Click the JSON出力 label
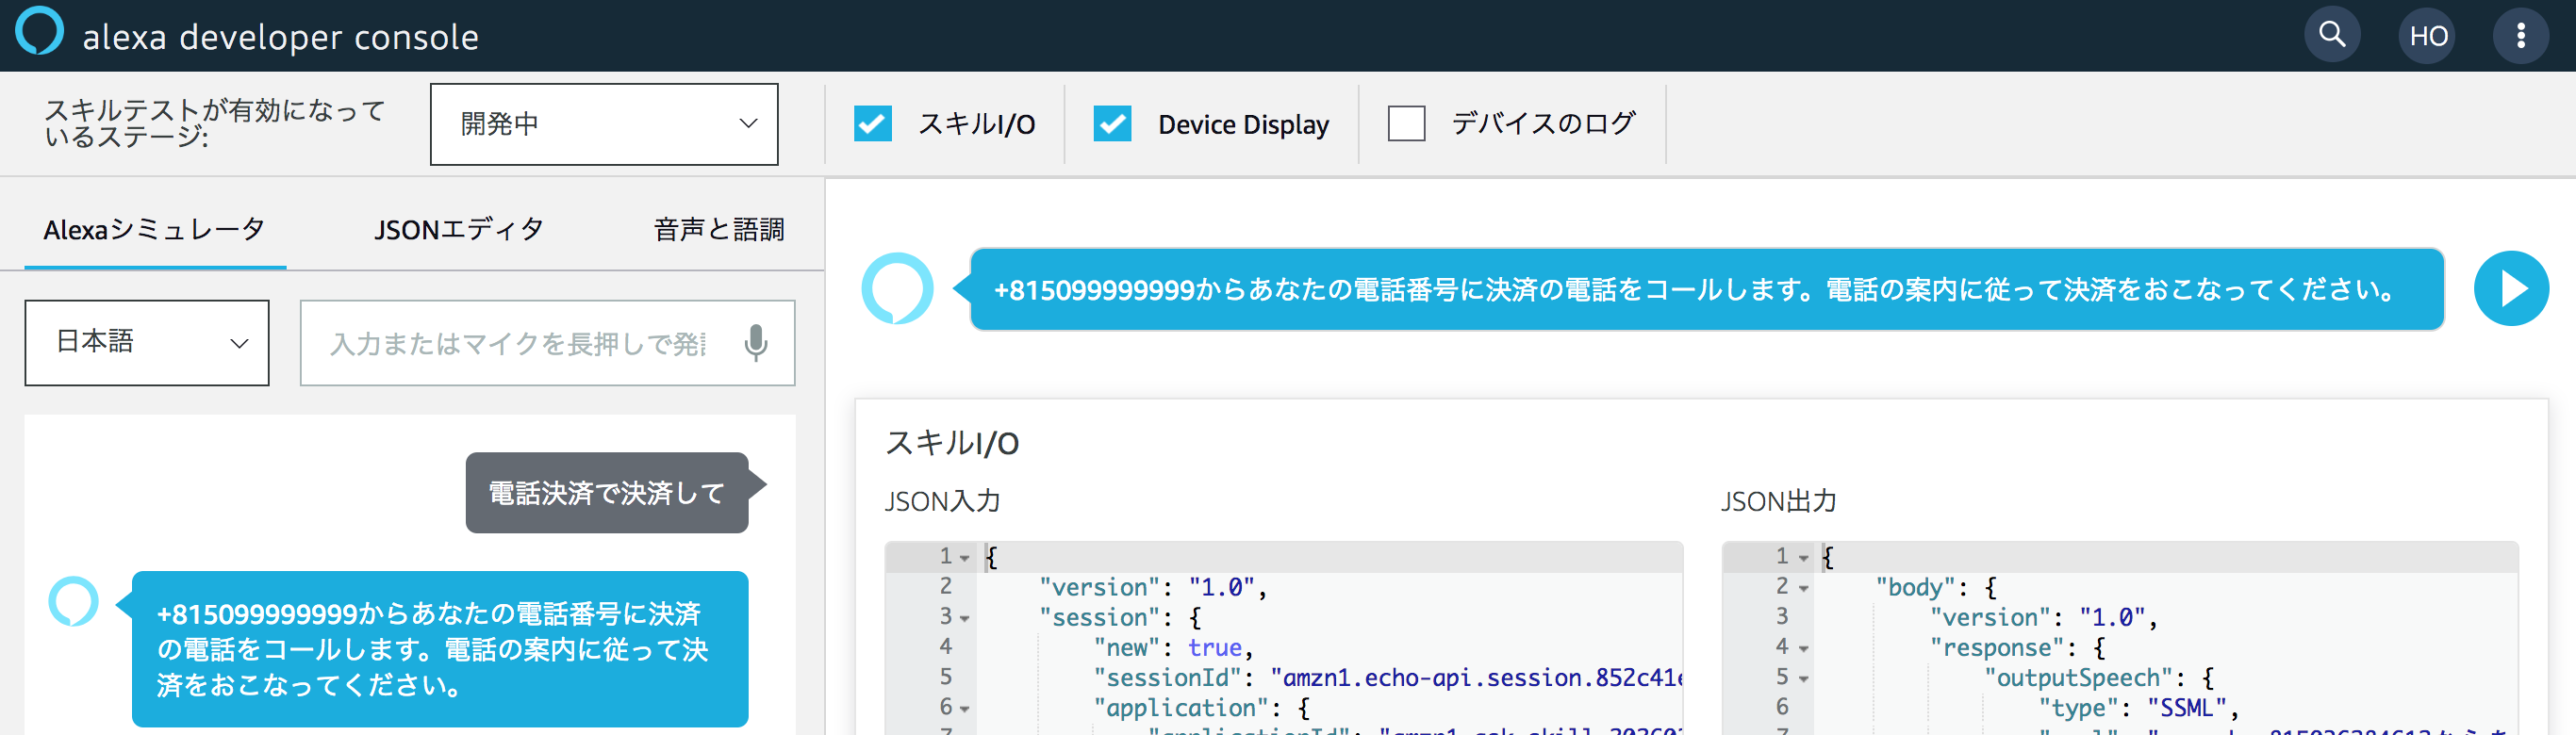 click(x=1779, y=501)
